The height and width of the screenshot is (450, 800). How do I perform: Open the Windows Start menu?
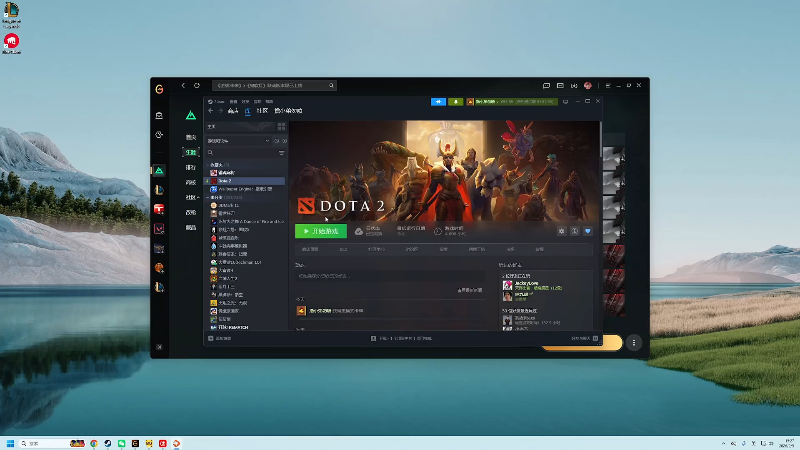coord(10,443)
